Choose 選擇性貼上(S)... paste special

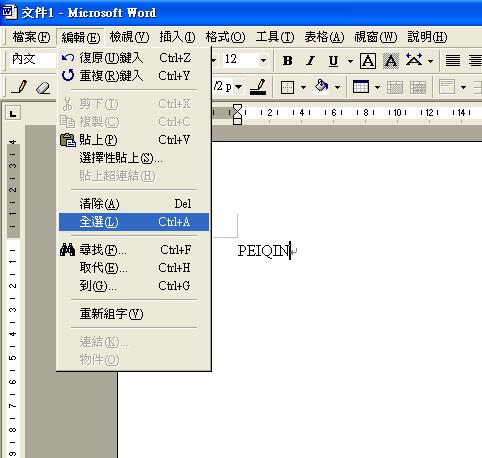tap(134, 158)
